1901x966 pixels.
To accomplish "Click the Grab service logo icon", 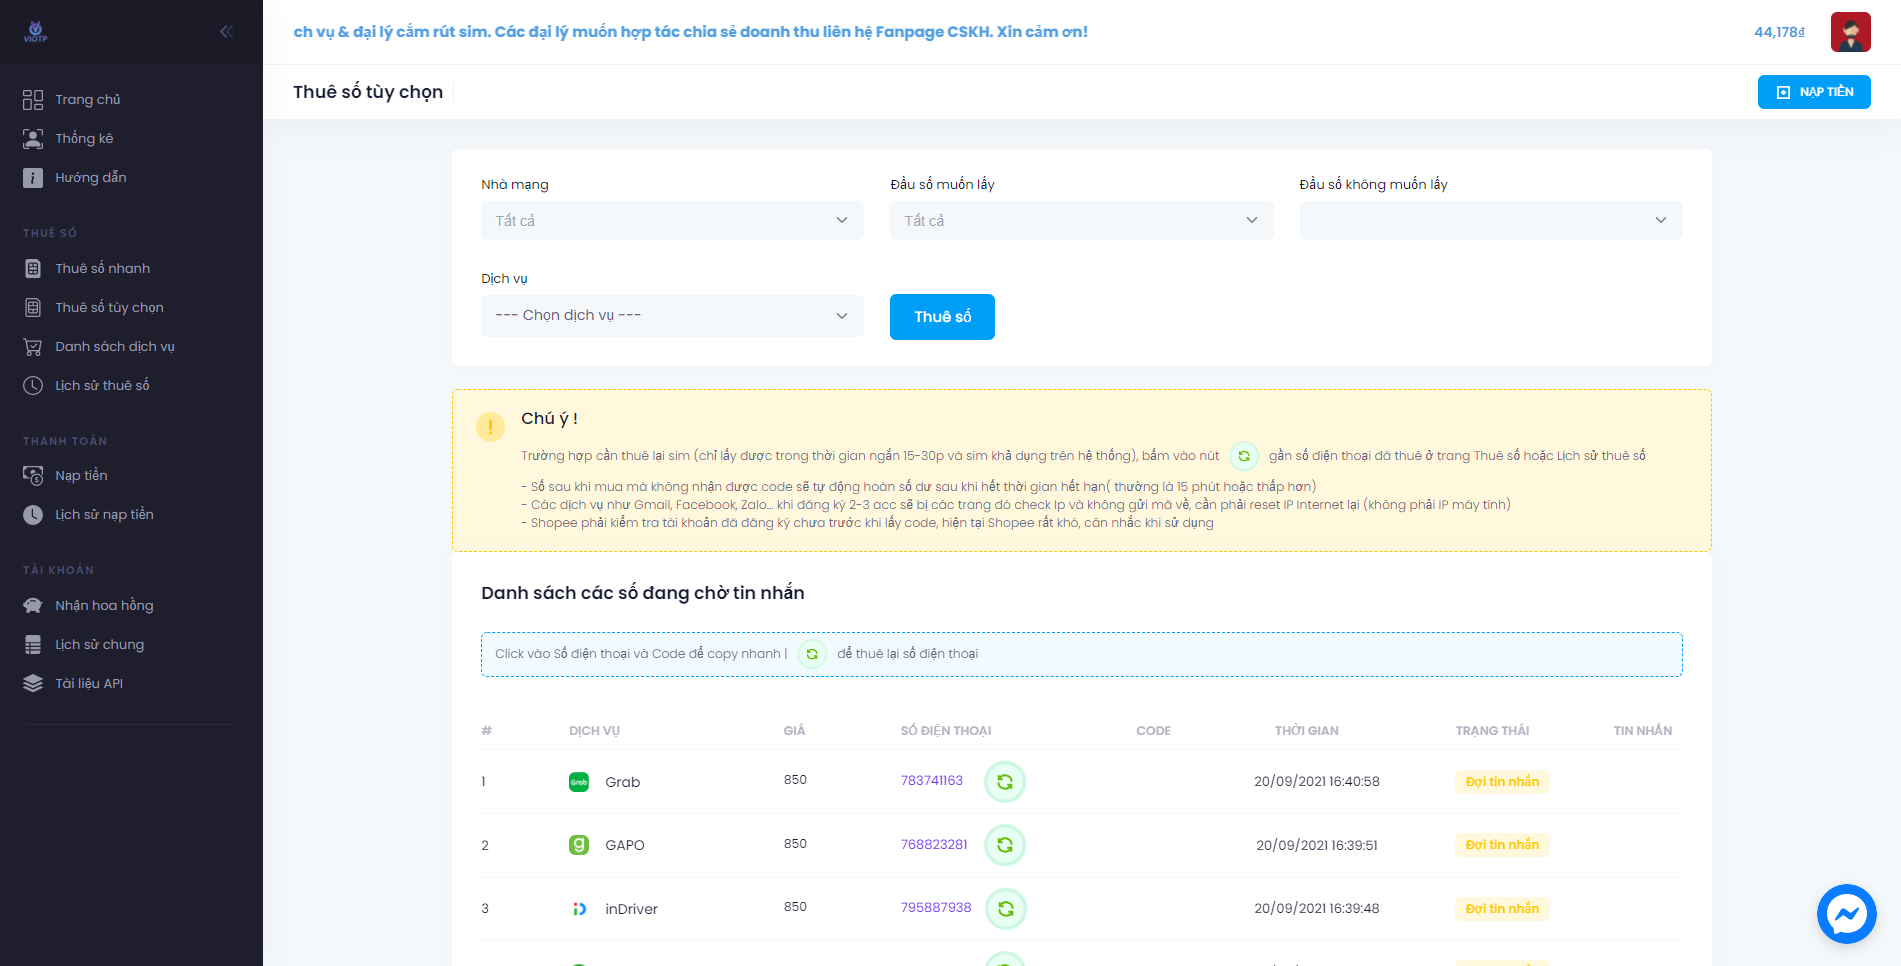I will [579, 782].
